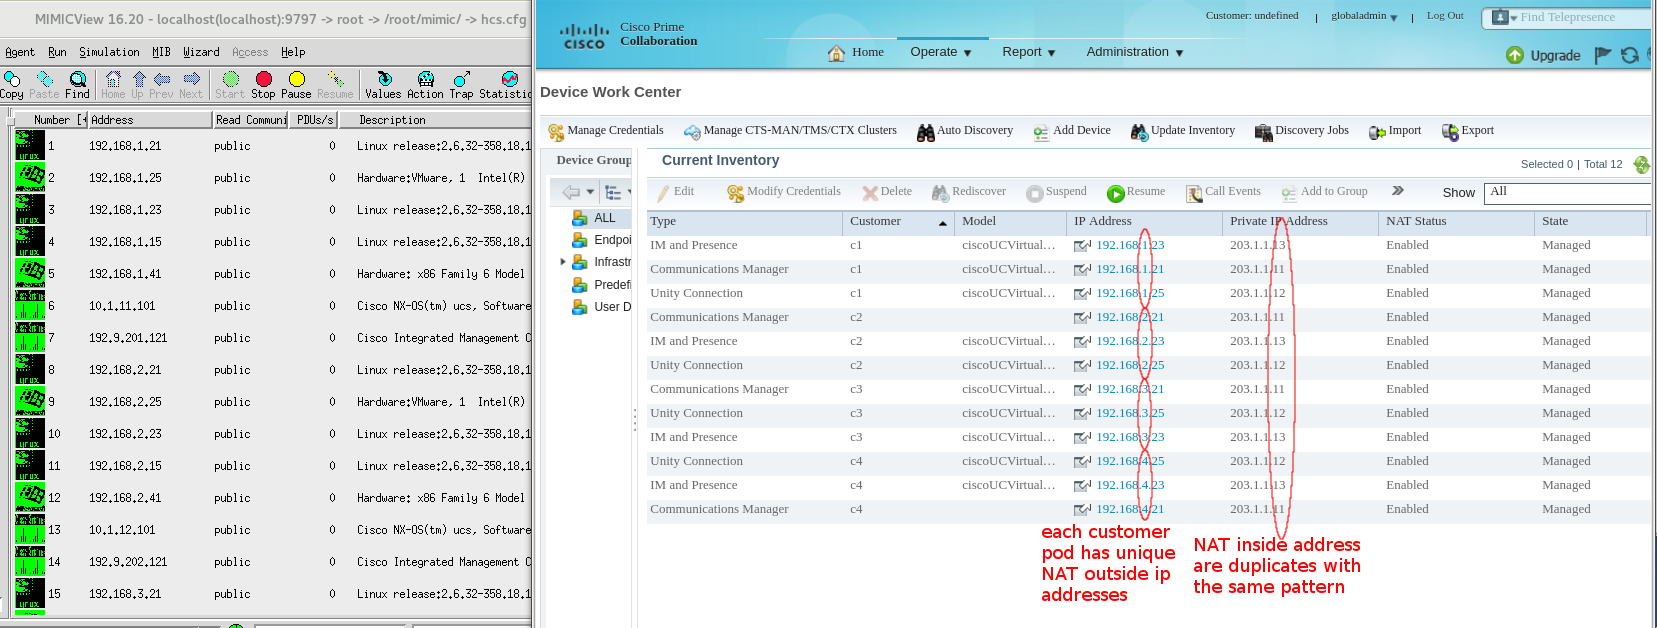Click private IP 203.1.1.13 in first row
This screenshot has height=628, width=1657.
(x=1258, y=245)
